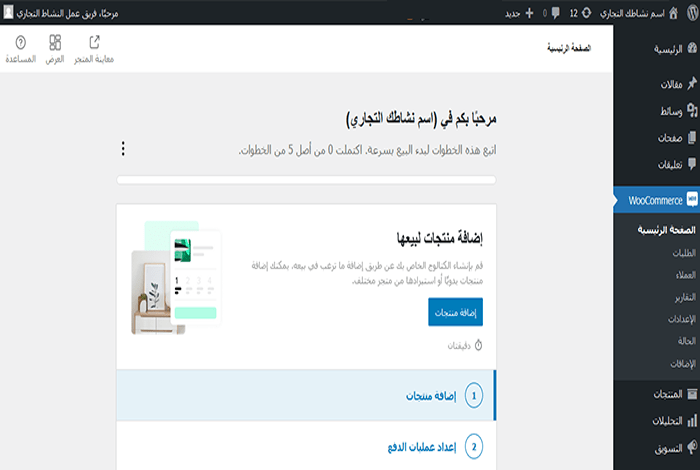Click the archive box icon beside المنتجات
The width and height of the screenshot is (700, 470).
pyautogui.click(x=692, y=394)
